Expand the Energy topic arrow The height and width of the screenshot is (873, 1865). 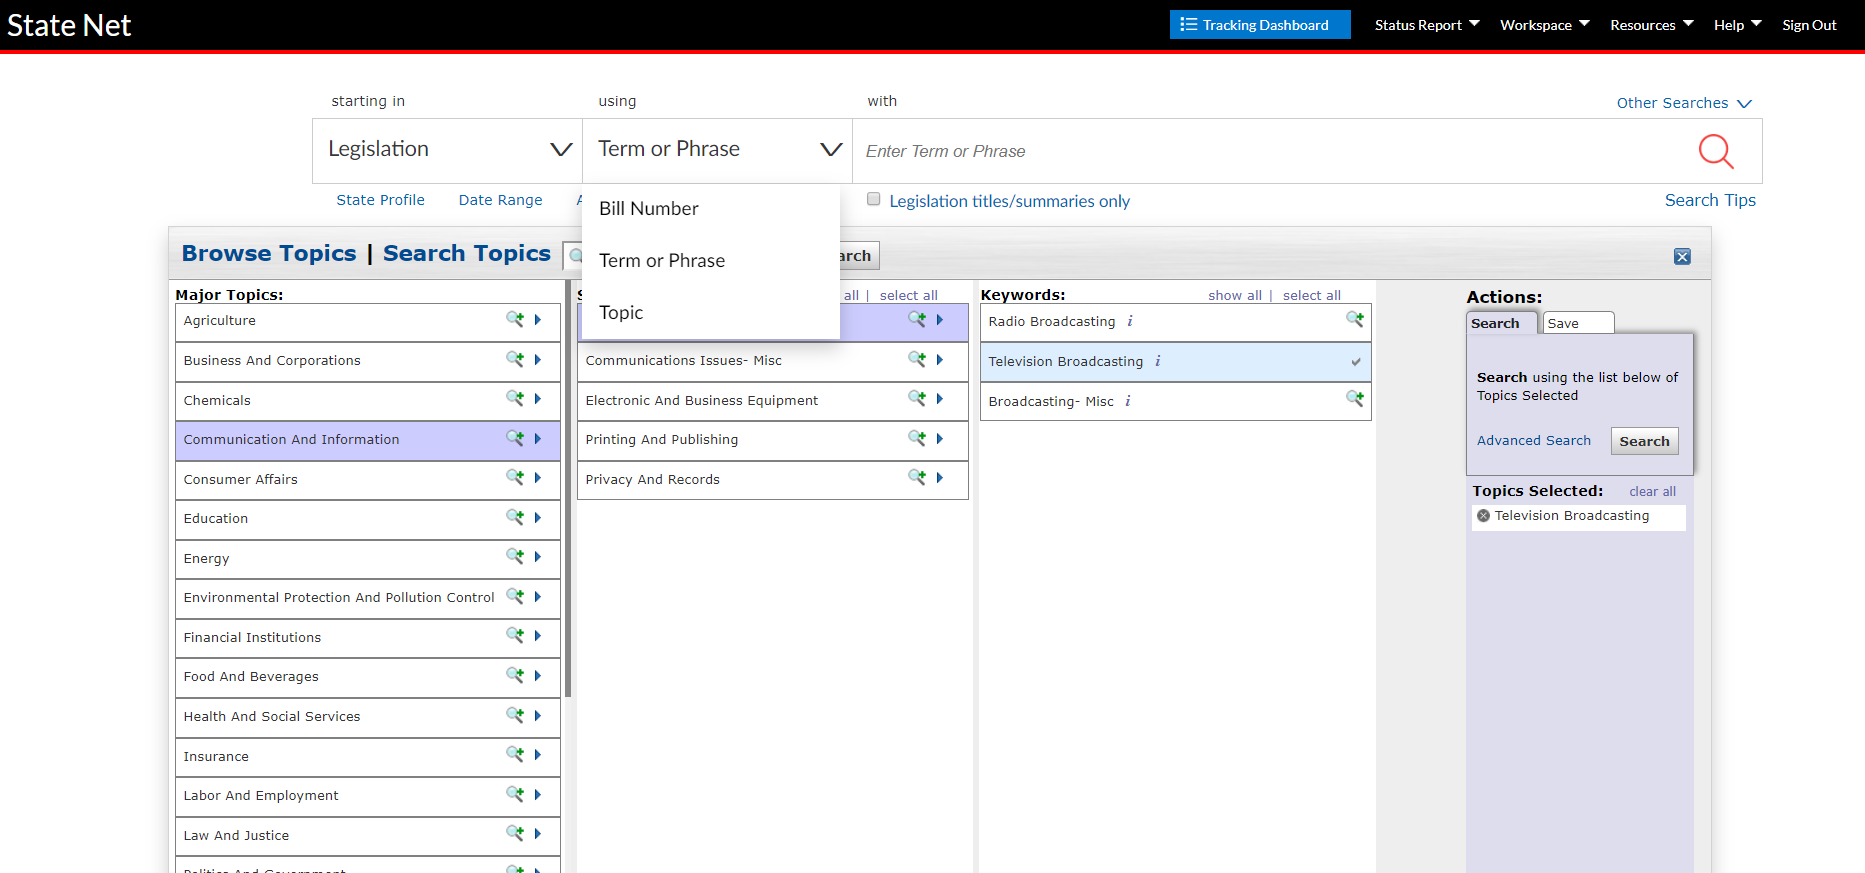pos(538,557)
